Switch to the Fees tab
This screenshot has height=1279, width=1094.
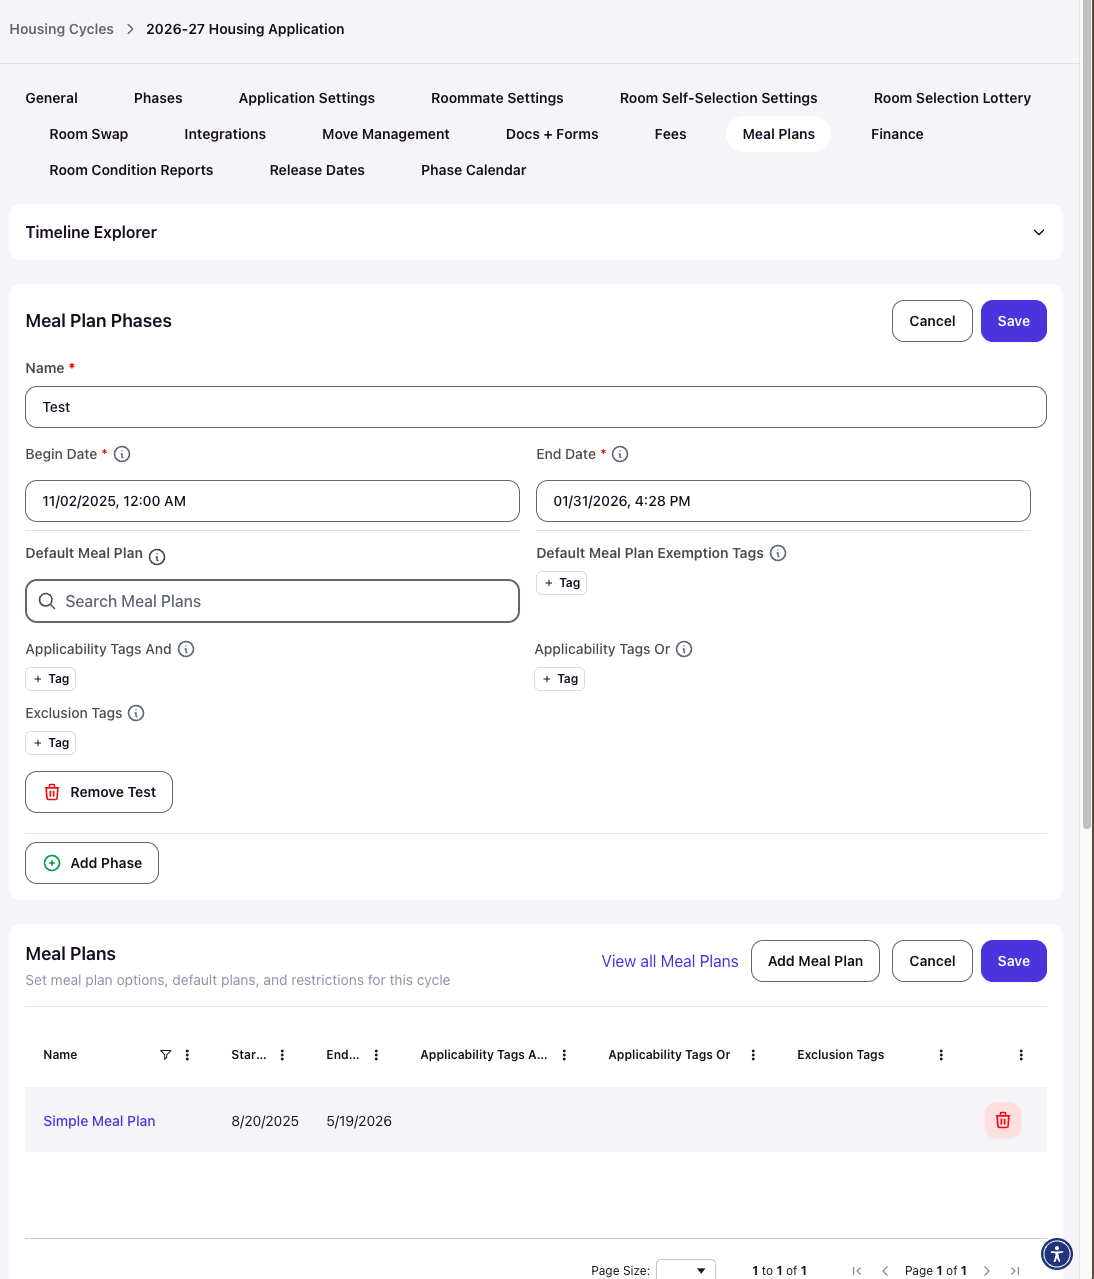(x=670, y=133)
